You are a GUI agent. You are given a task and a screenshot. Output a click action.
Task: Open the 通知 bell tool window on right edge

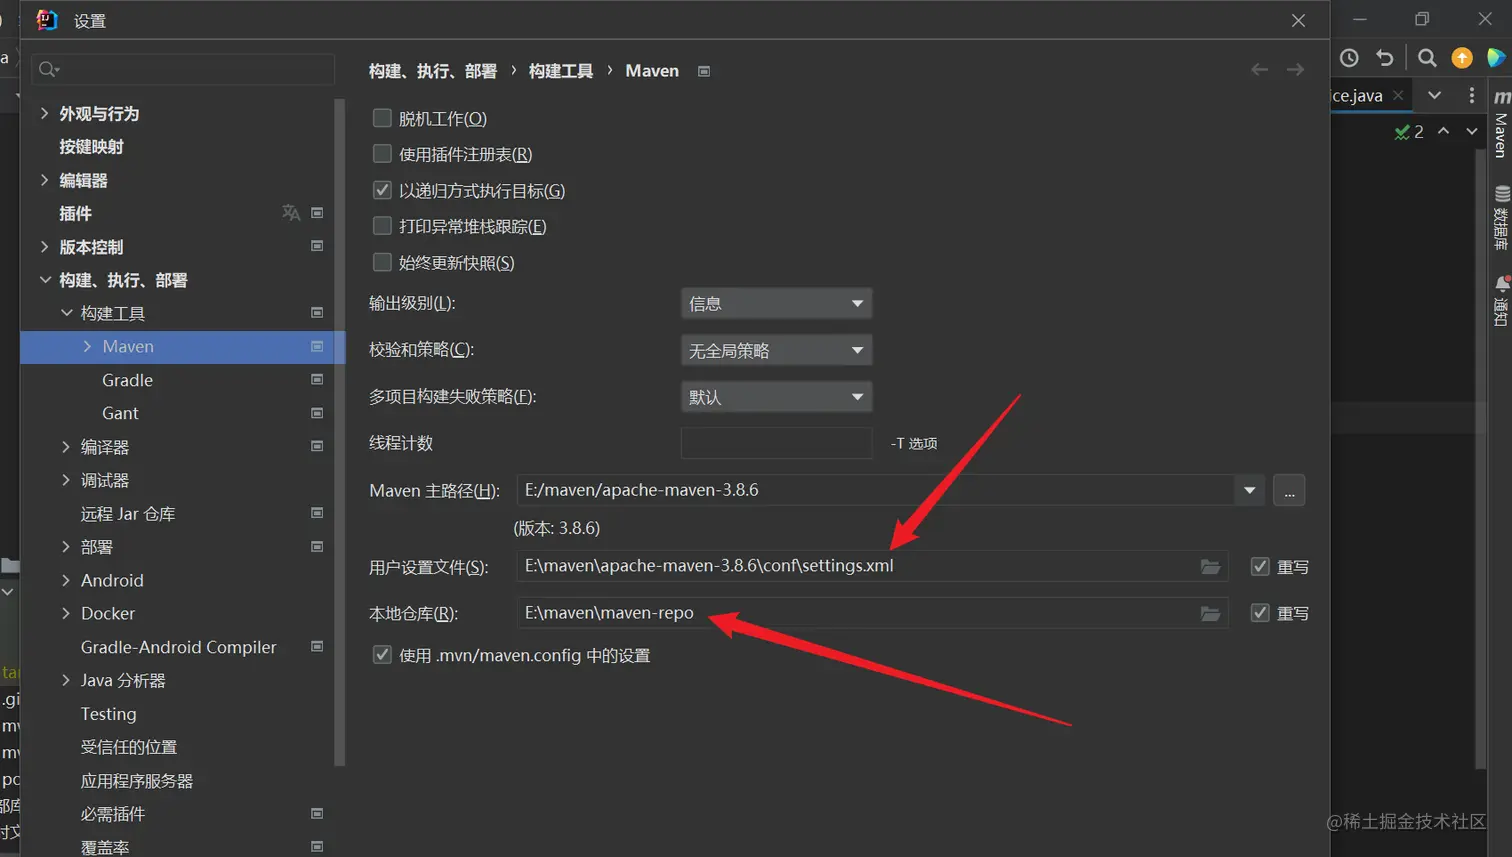coord(1500,301)
